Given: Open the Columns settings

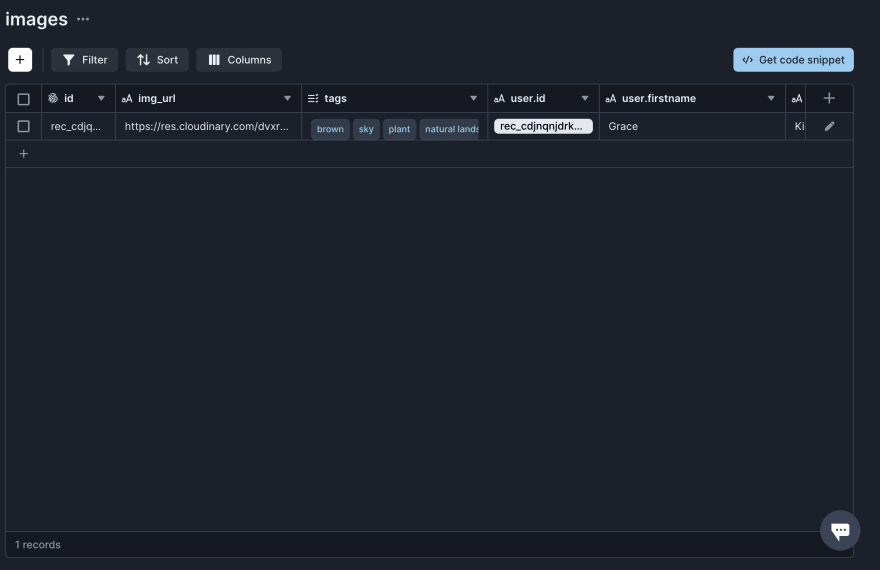Looking at the screenshot, I should click(239, 60).
